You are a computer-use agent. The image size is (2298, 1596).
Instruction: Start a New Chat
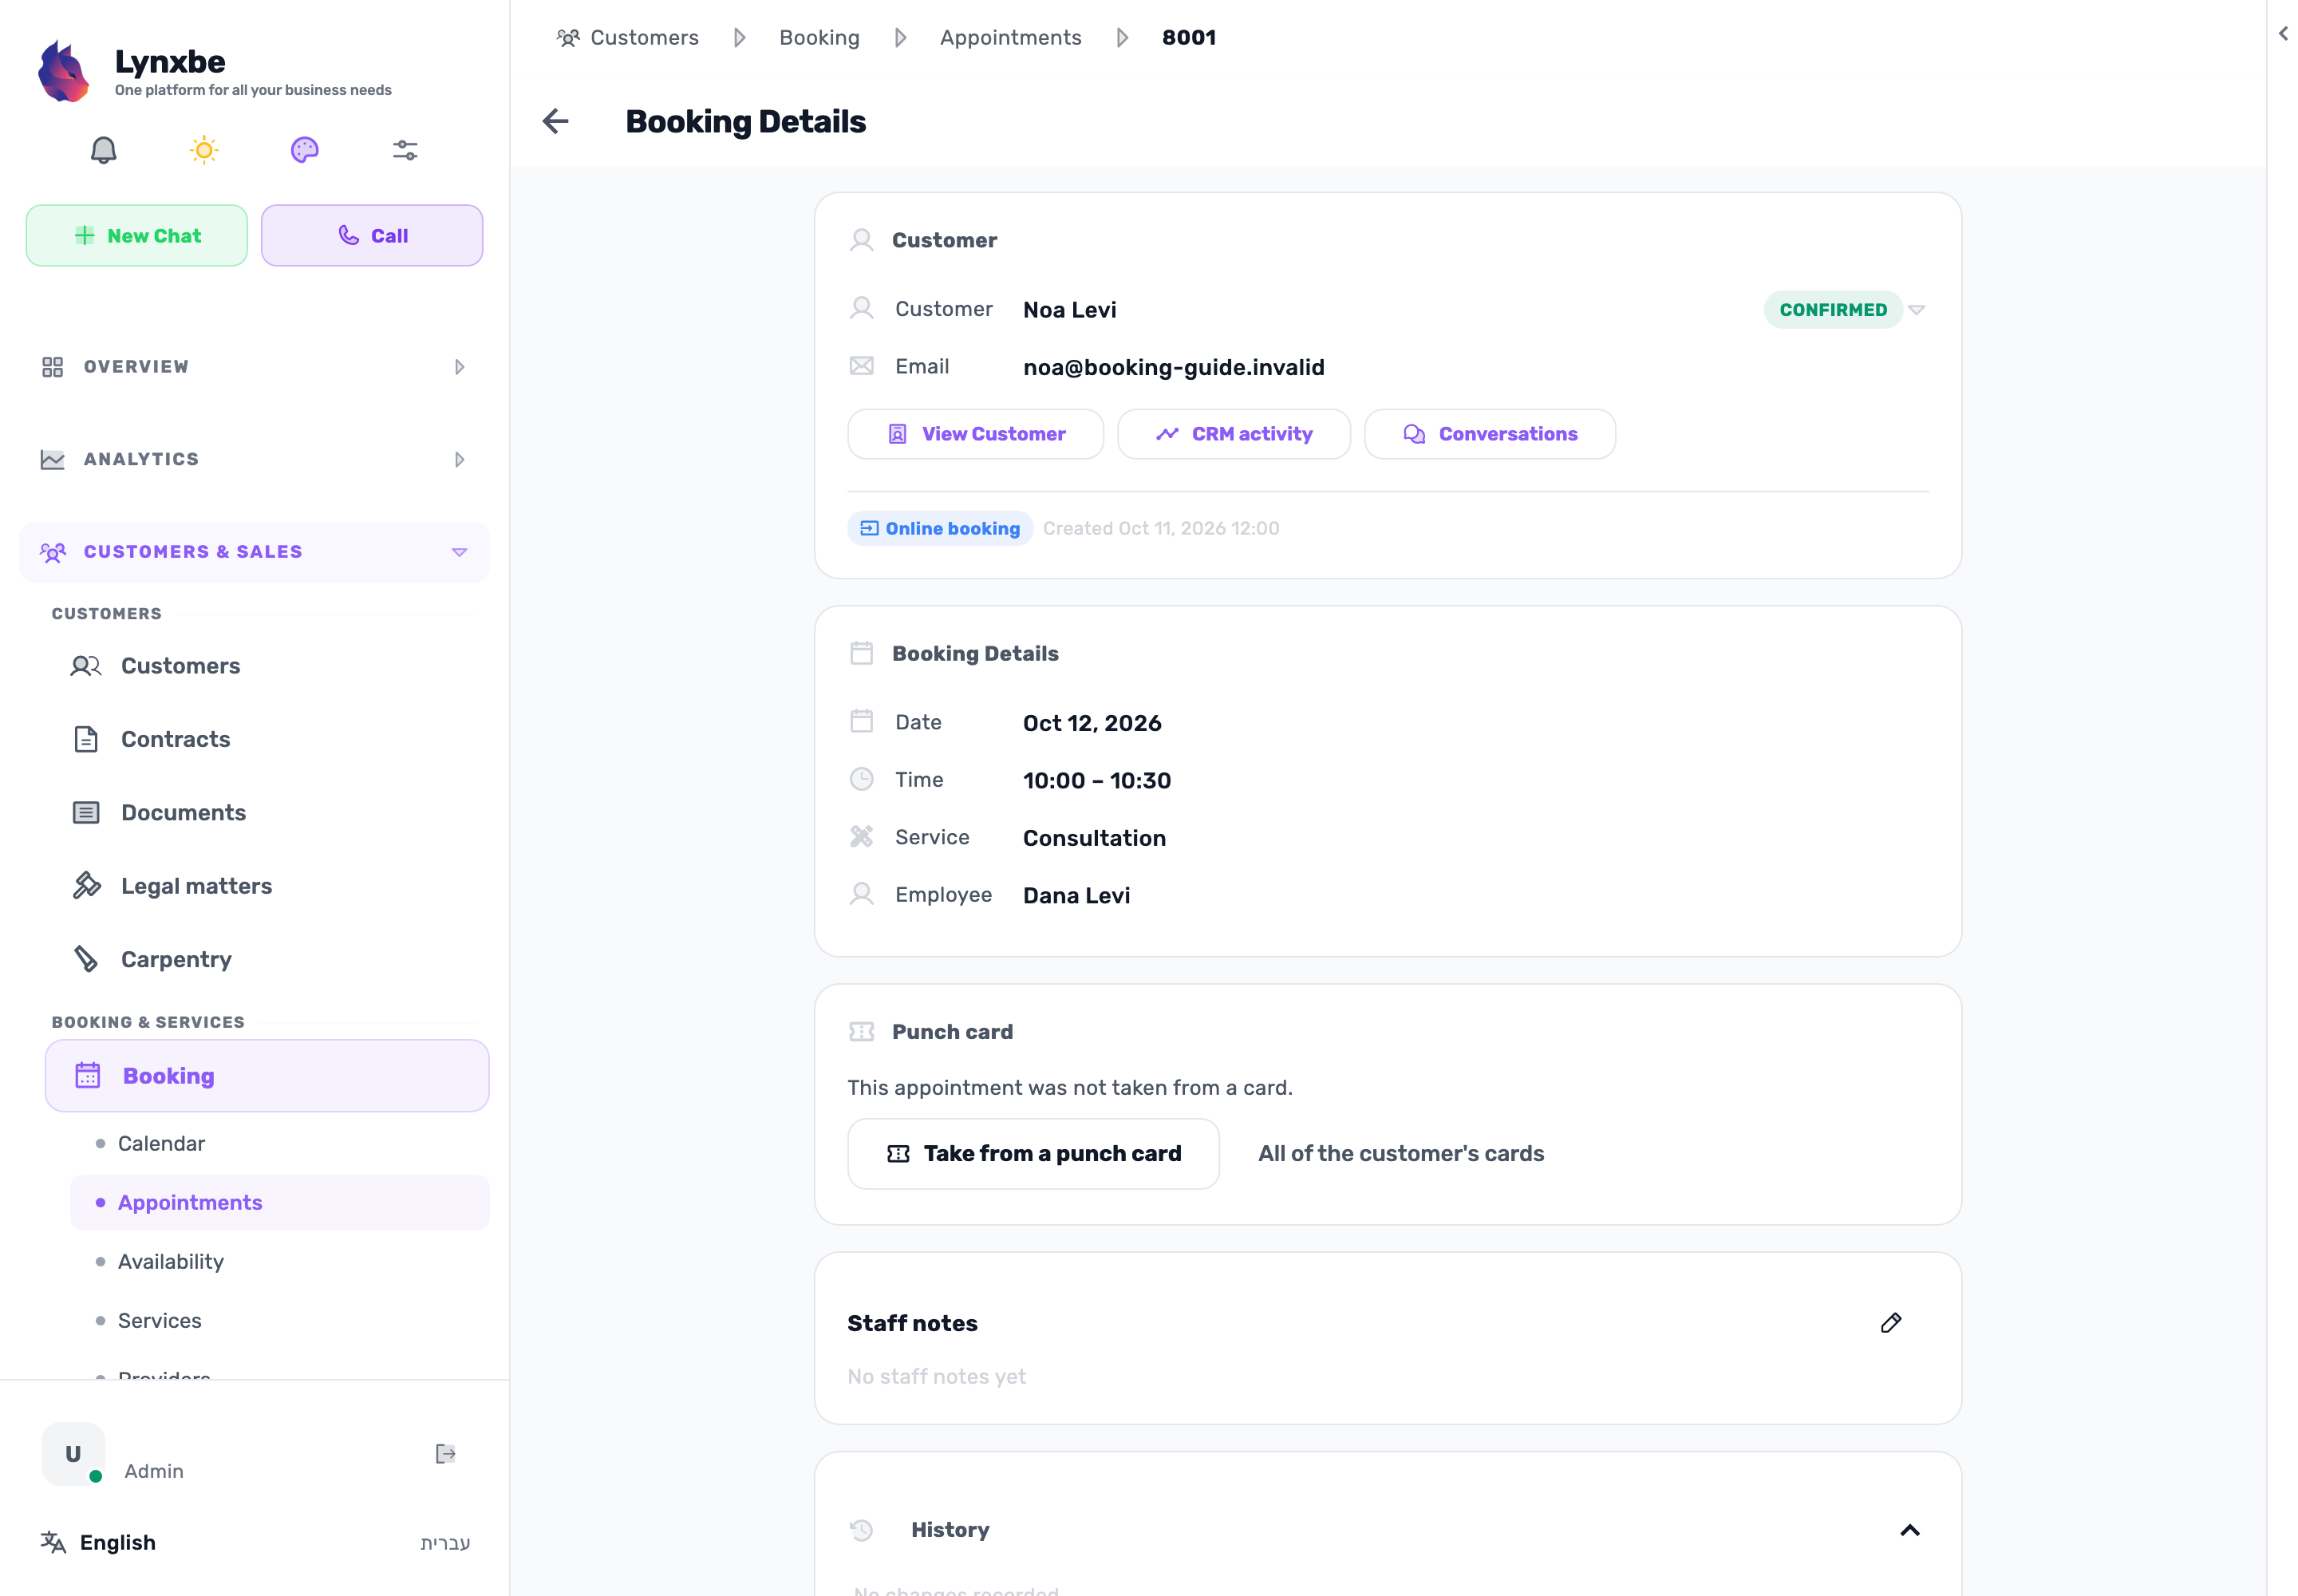pos(137,235)
